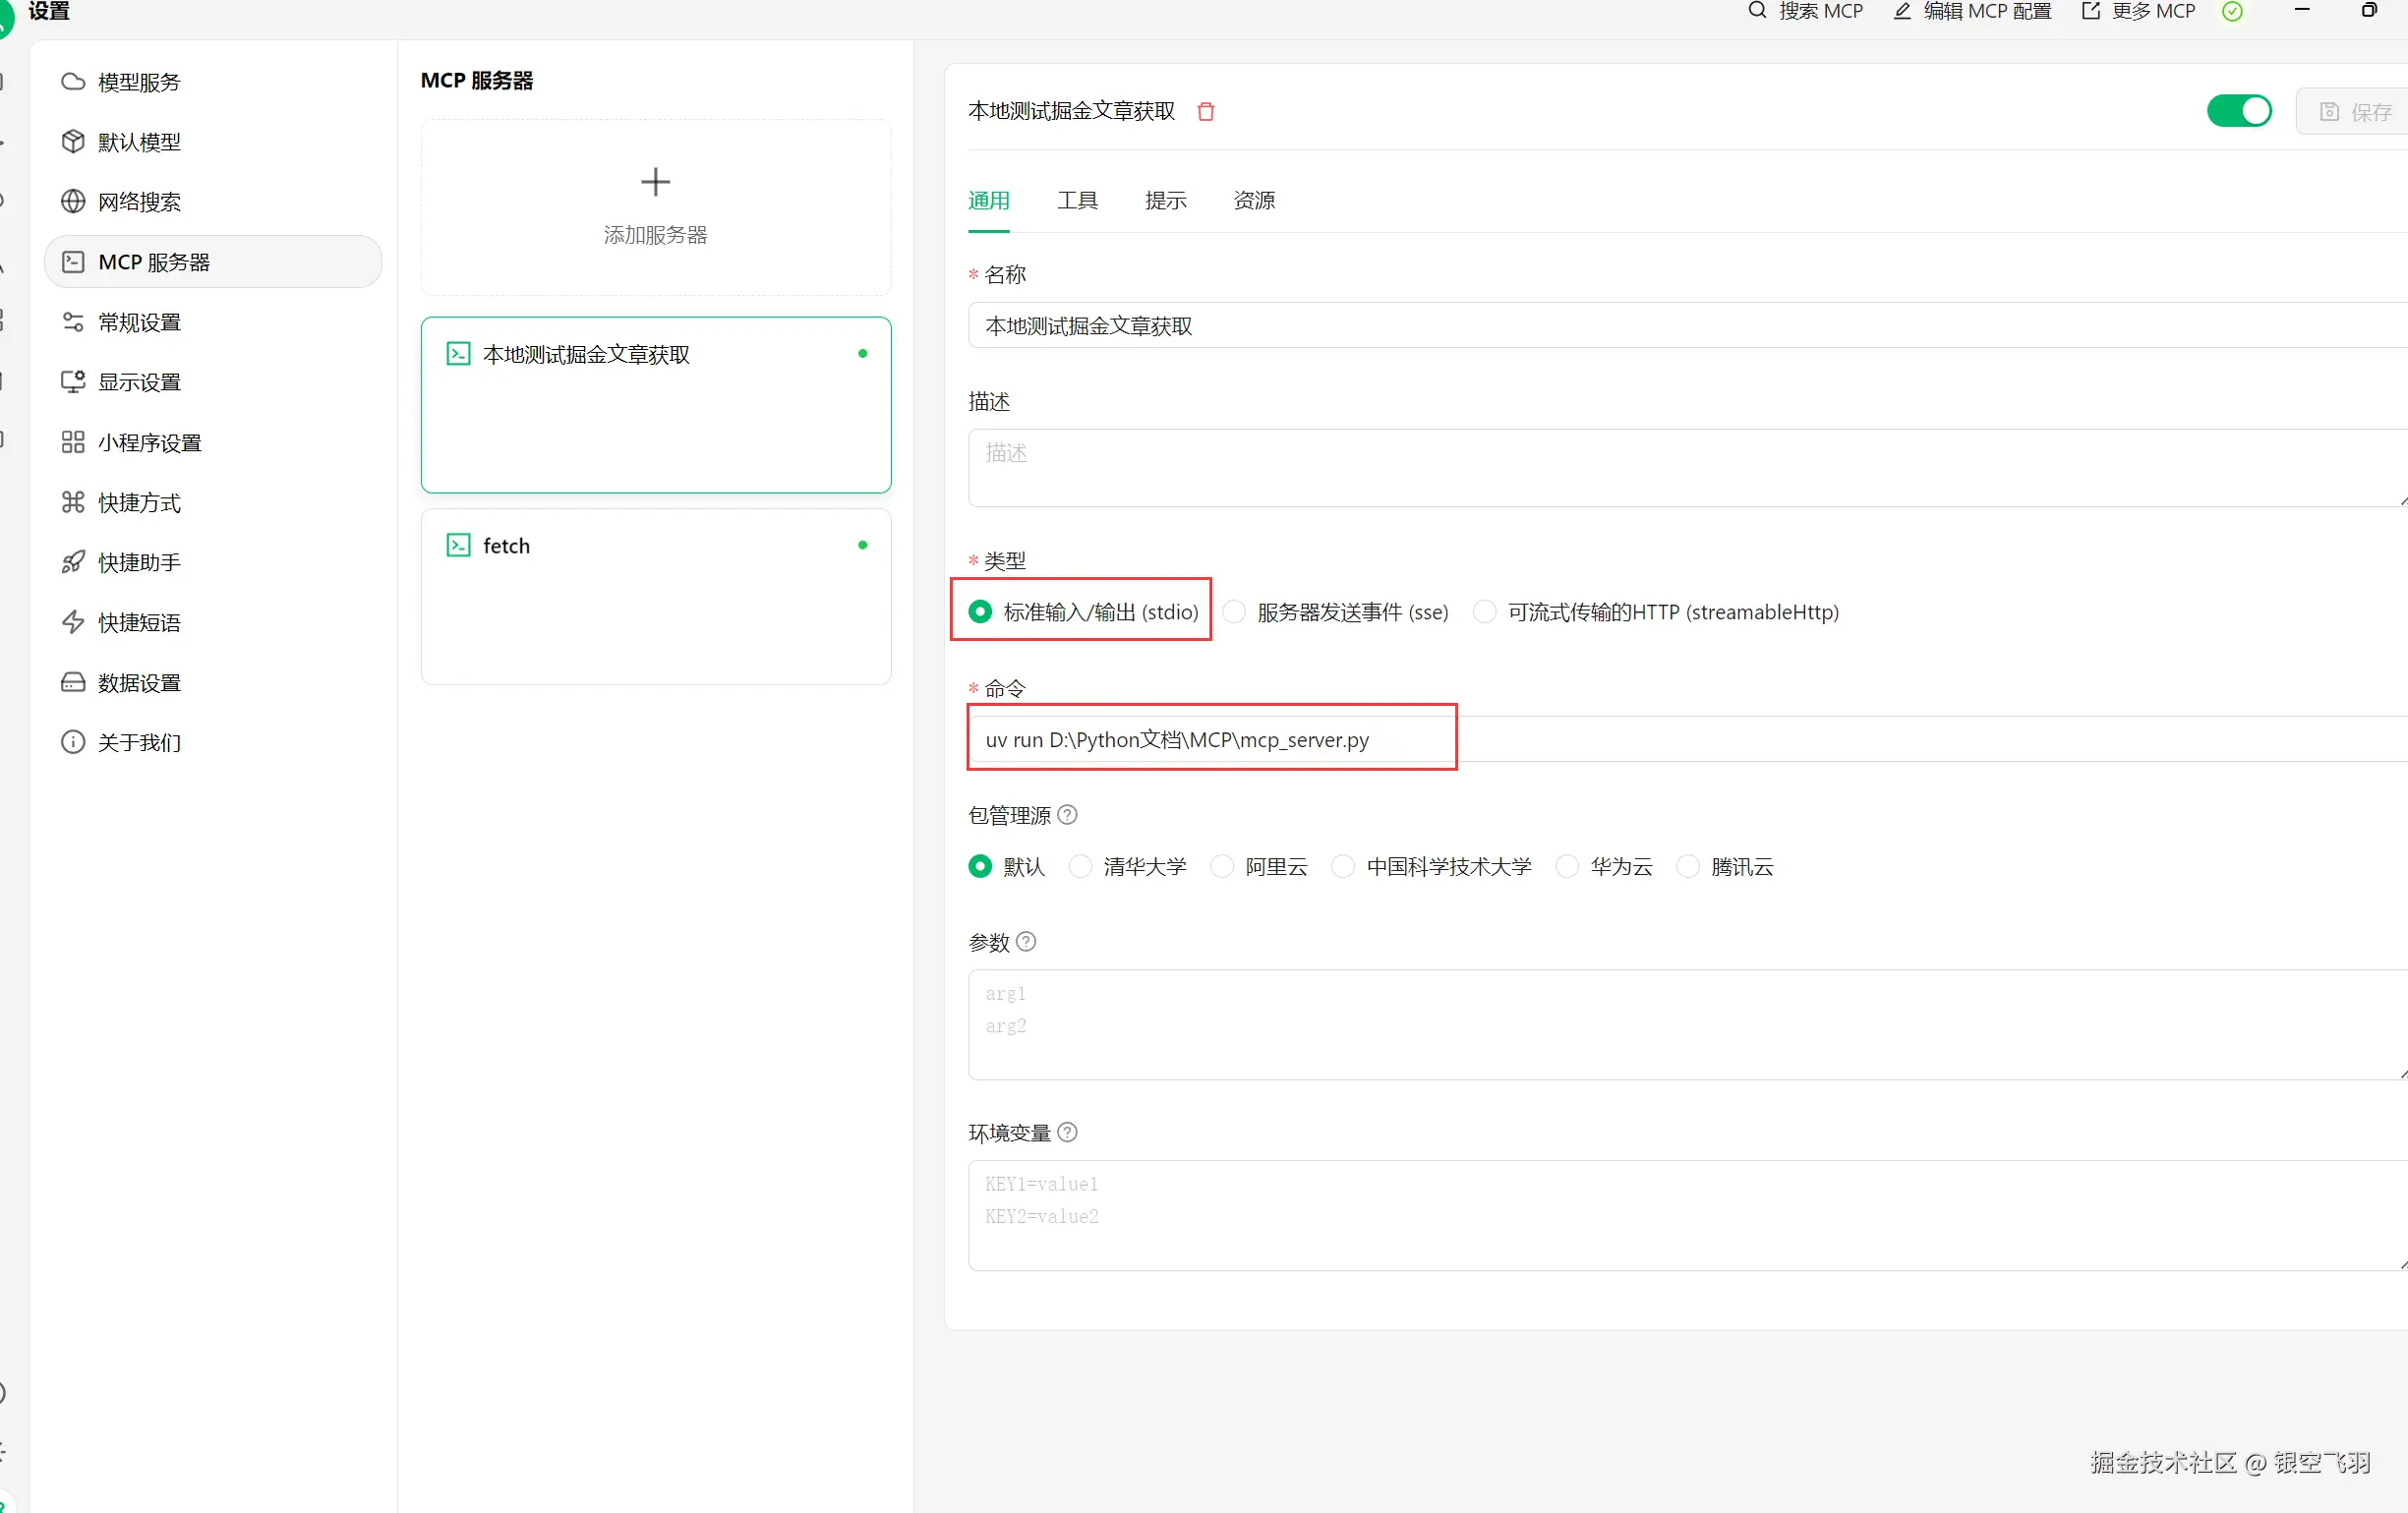Switch to the 资源 tab

point(1254,200)
